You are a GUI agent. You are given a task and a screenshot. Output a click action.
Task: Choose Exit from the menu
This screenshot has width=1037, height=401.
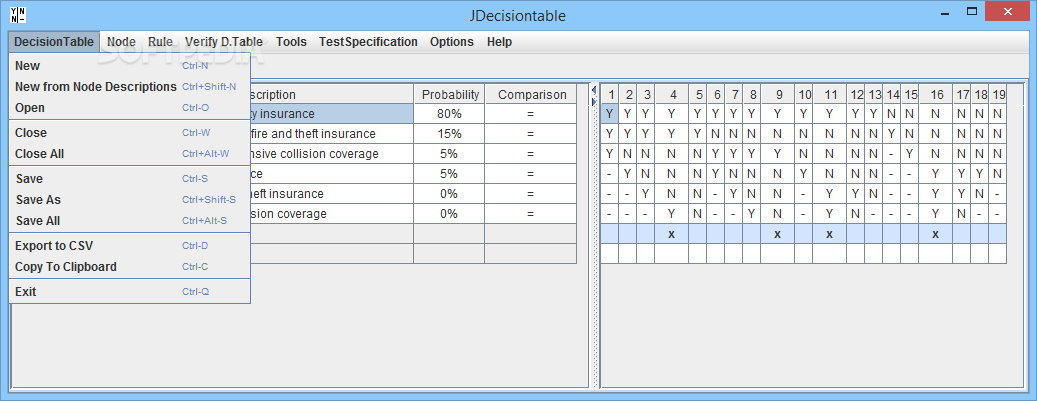130,292
